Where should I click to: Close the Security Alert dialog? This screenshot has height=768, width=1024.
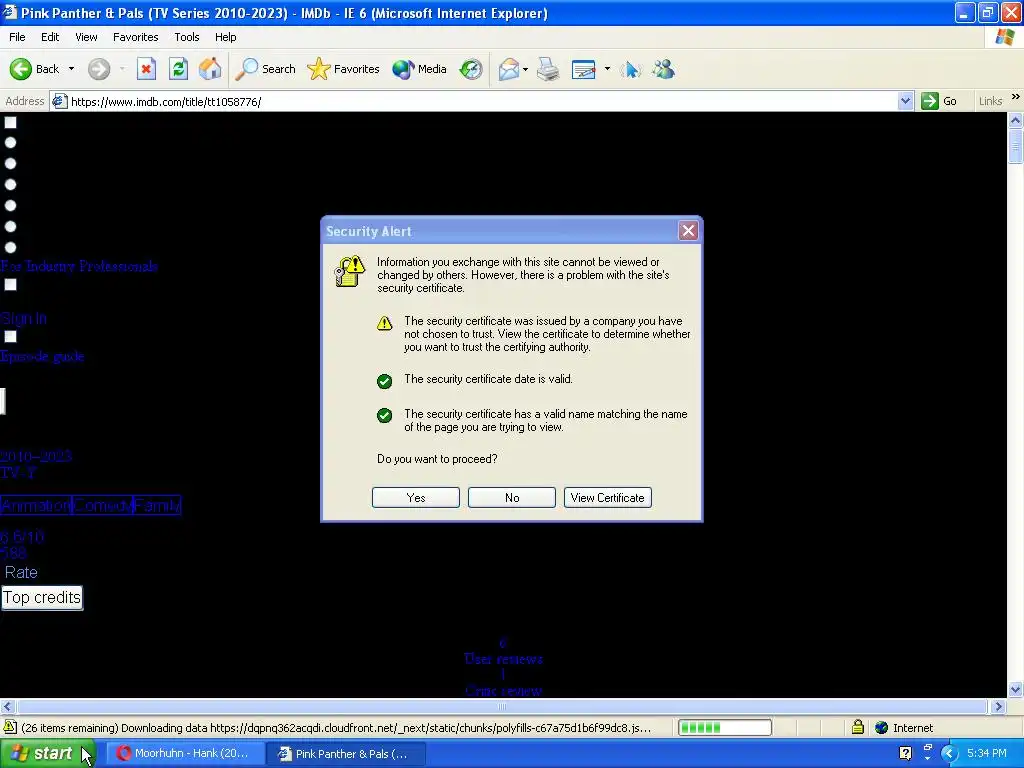tap(688, 231)
